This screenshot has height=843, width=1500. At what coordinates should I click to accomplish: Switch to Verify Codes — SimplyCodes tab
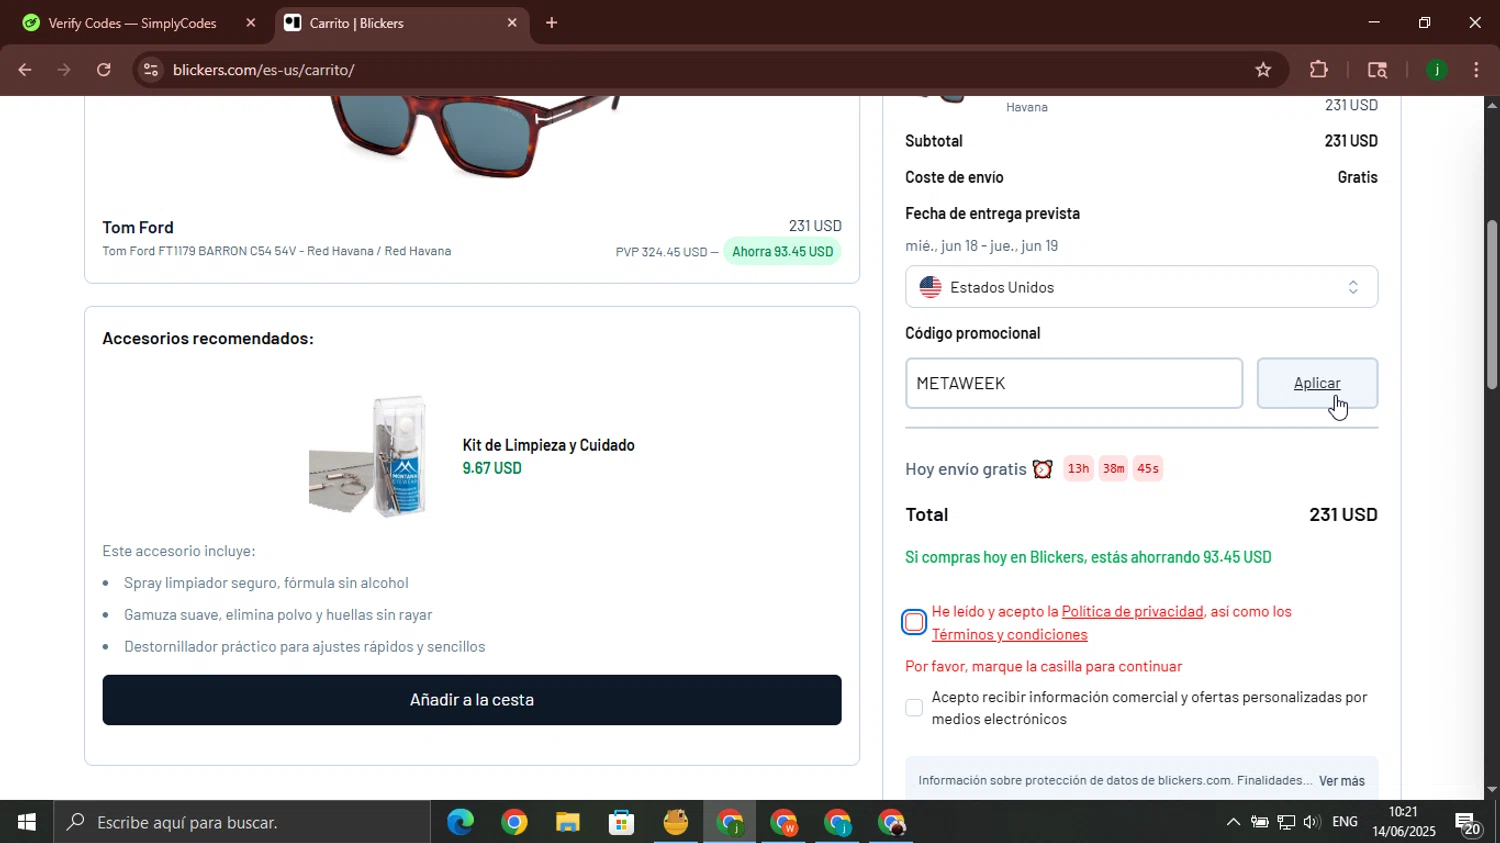coord(132,23)
